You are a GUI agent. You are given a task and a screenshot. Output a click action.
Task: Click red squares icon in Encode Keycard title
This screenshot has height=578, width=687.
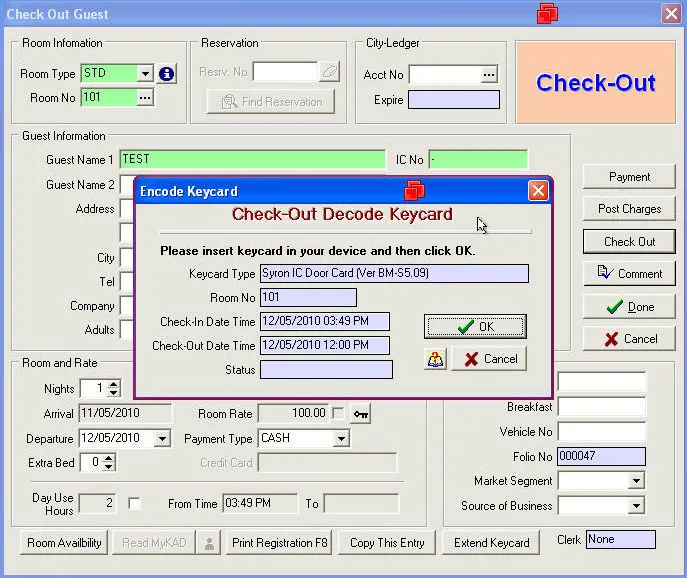point(414,191)
